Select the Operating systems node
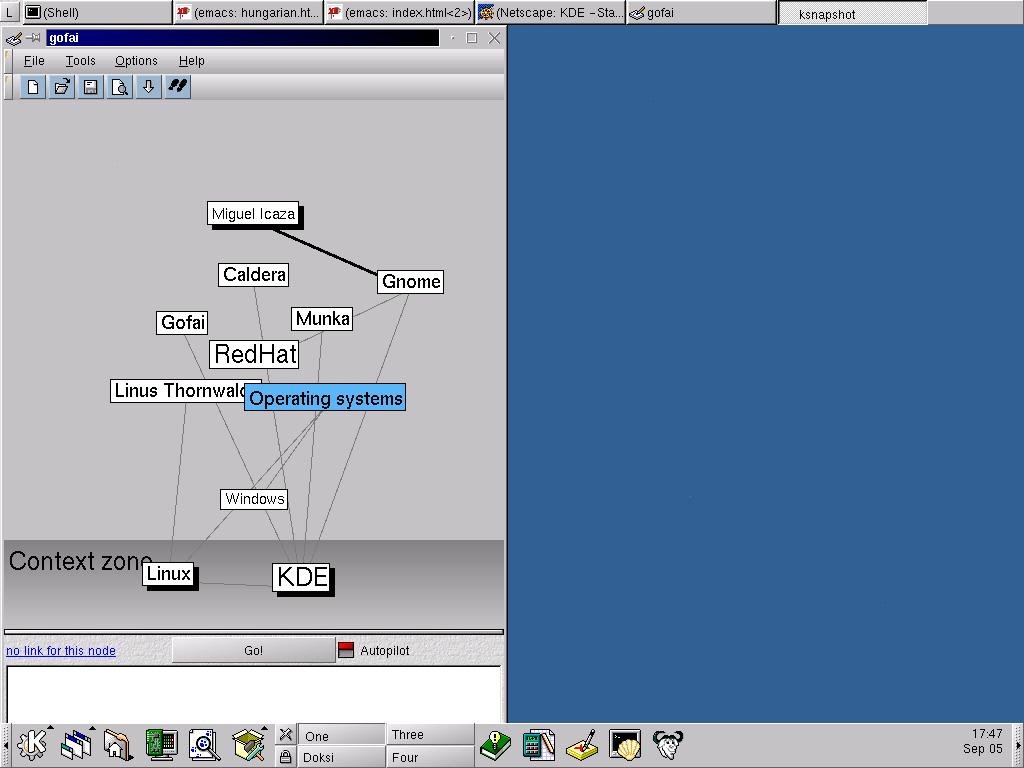Screen dimensions: 1024x768 click(325, 398)
